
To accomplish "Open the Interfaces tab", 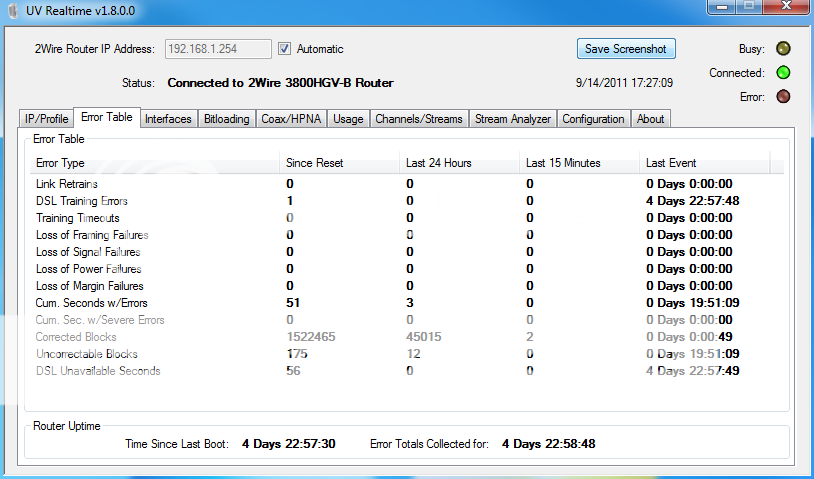I will (168, 119).
